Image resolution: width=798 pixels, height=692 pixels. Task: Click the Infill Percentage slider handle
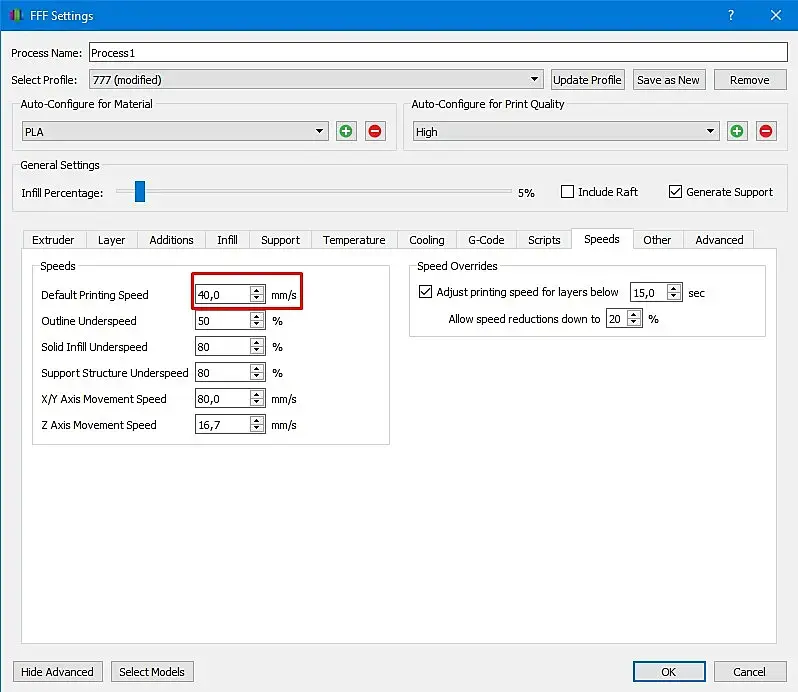[140, 191]
